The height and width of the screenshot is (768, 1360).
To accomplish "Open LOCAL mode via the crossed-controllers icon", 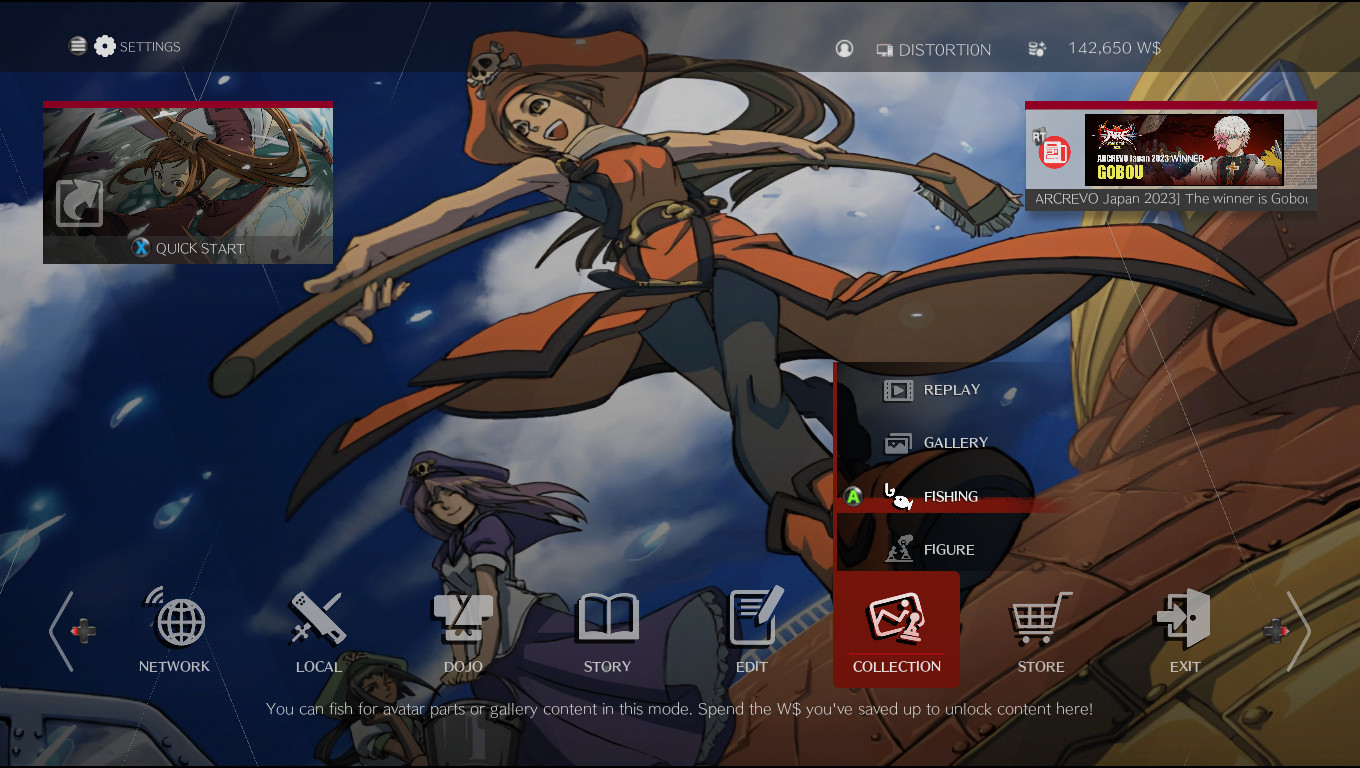I will coord(318,617).
